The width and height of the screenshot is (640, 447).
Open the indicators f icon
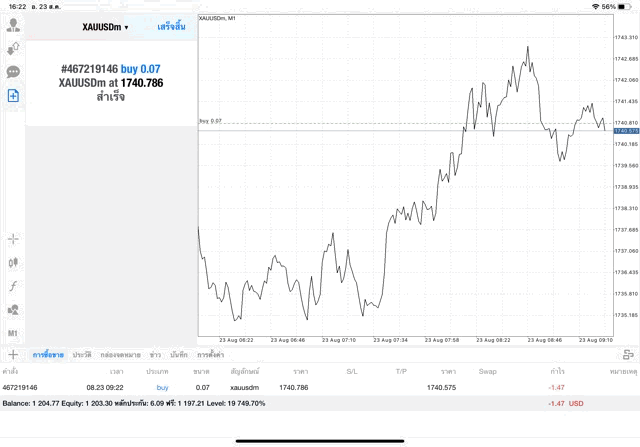[x=13, y=286]
